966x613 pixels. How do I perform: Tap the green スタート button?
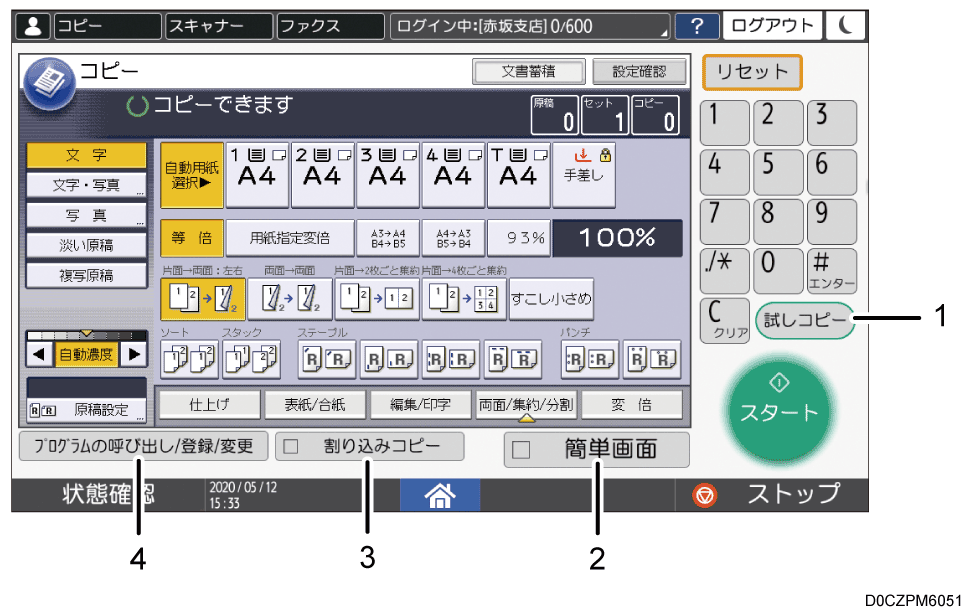[x=779, y=408]
